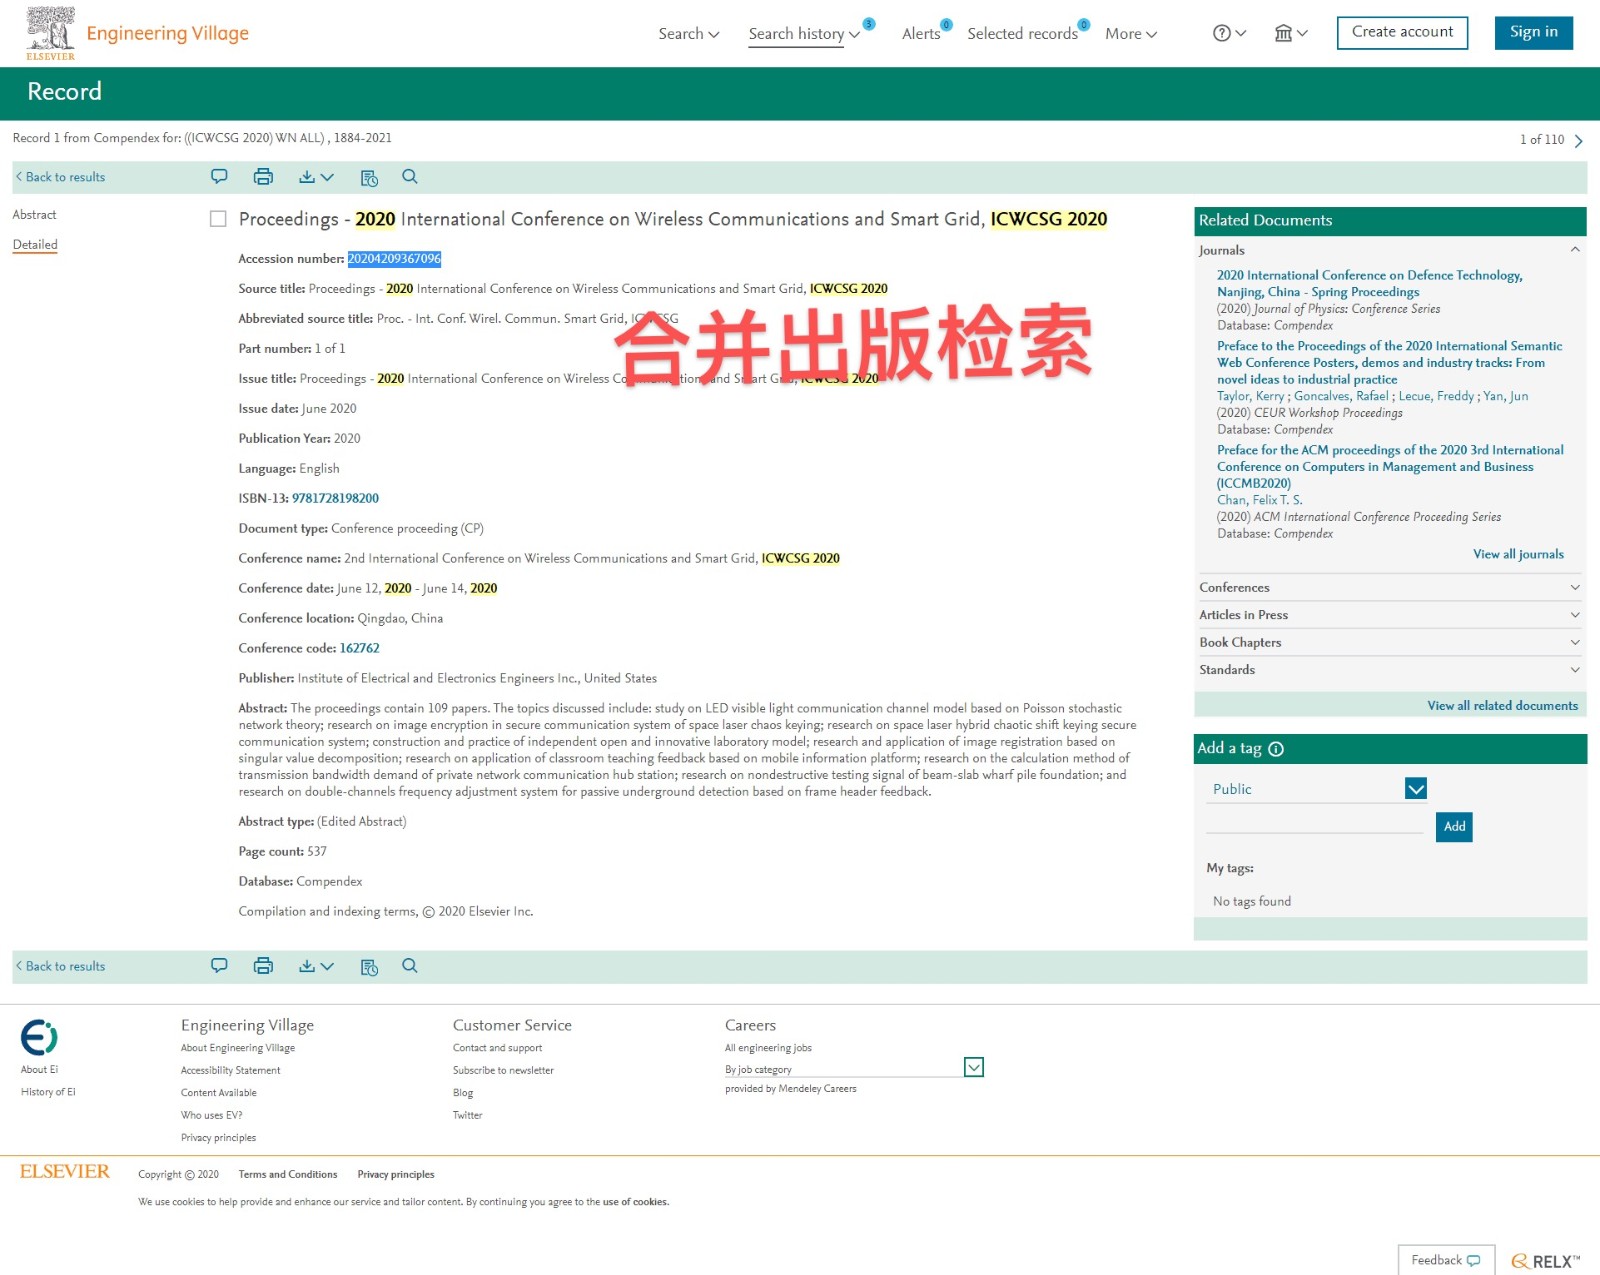
Task: Open 2020 International Conference on Defence Technology link
Action: [1370, 283]
